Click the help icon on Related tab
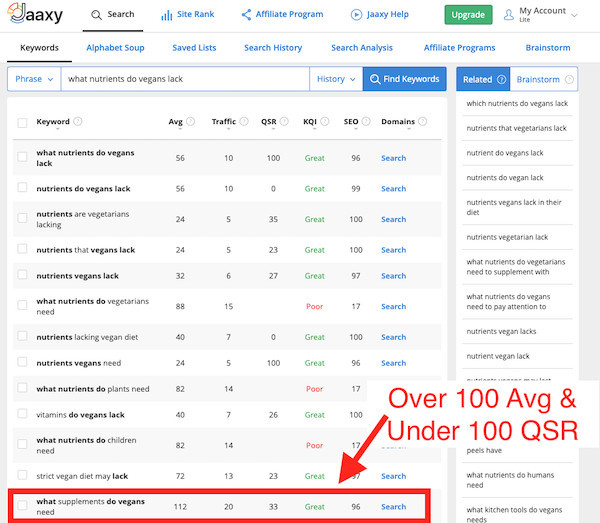 point(501,79)
